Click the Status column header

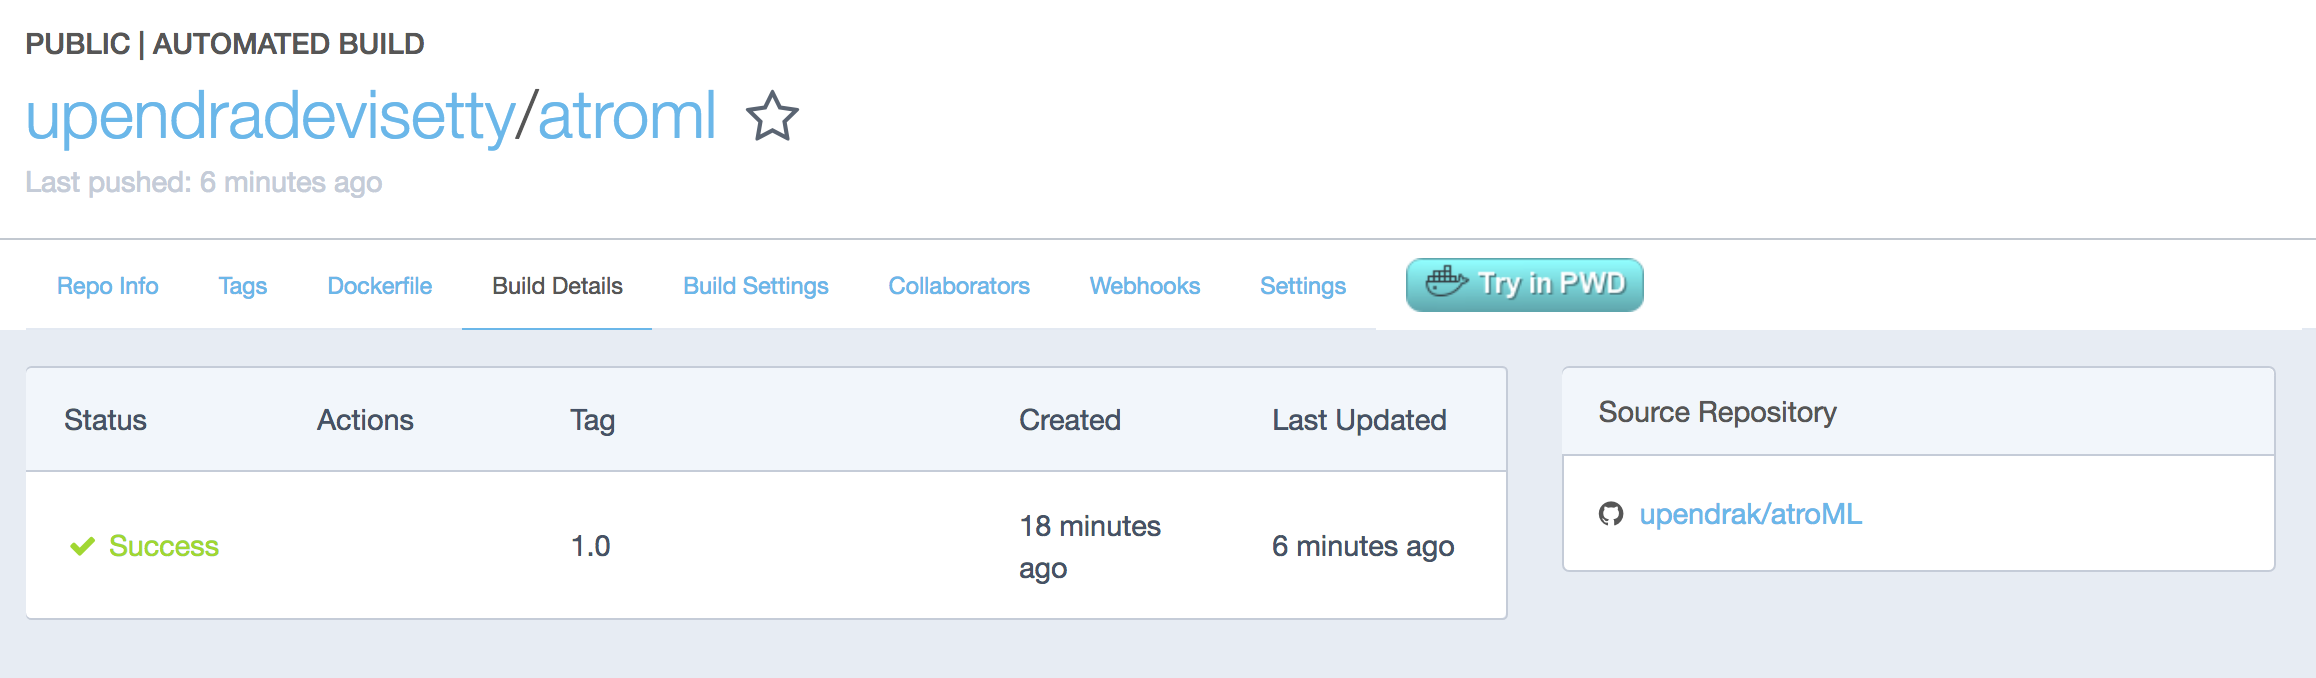click(105, 420)
